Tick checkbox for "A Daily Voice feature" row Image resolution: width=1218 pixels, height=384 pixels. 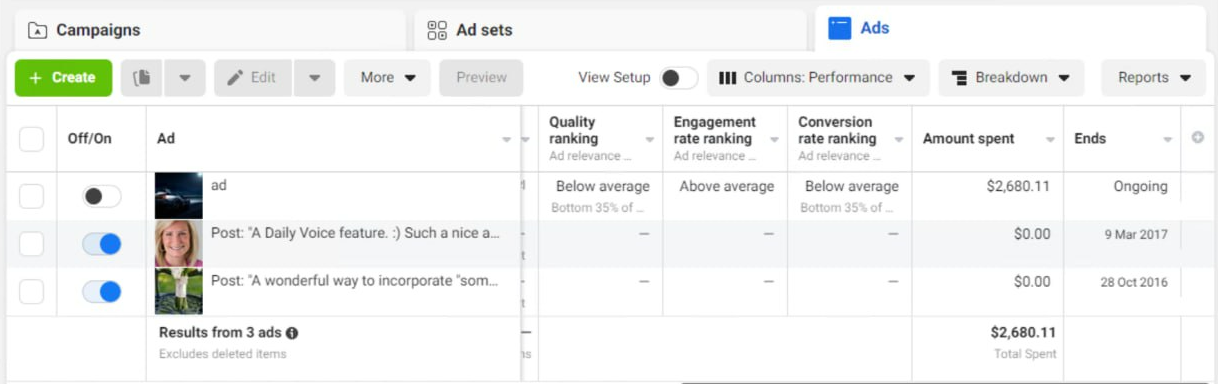click(x=32, y=244)
